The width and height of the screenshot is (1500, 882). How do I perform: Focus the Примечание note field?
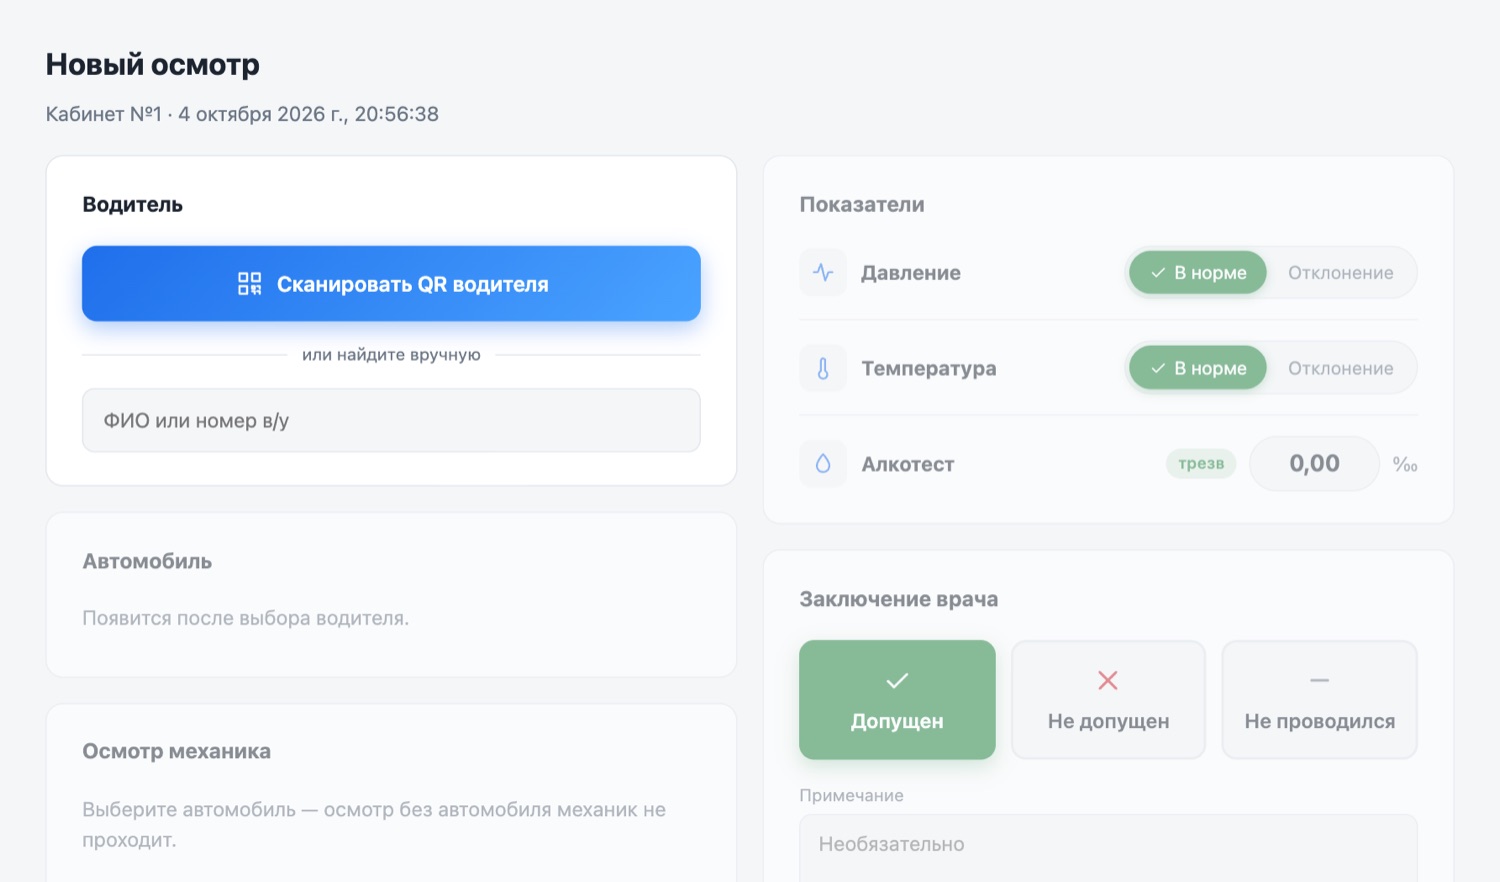[x=1108, y=848]
